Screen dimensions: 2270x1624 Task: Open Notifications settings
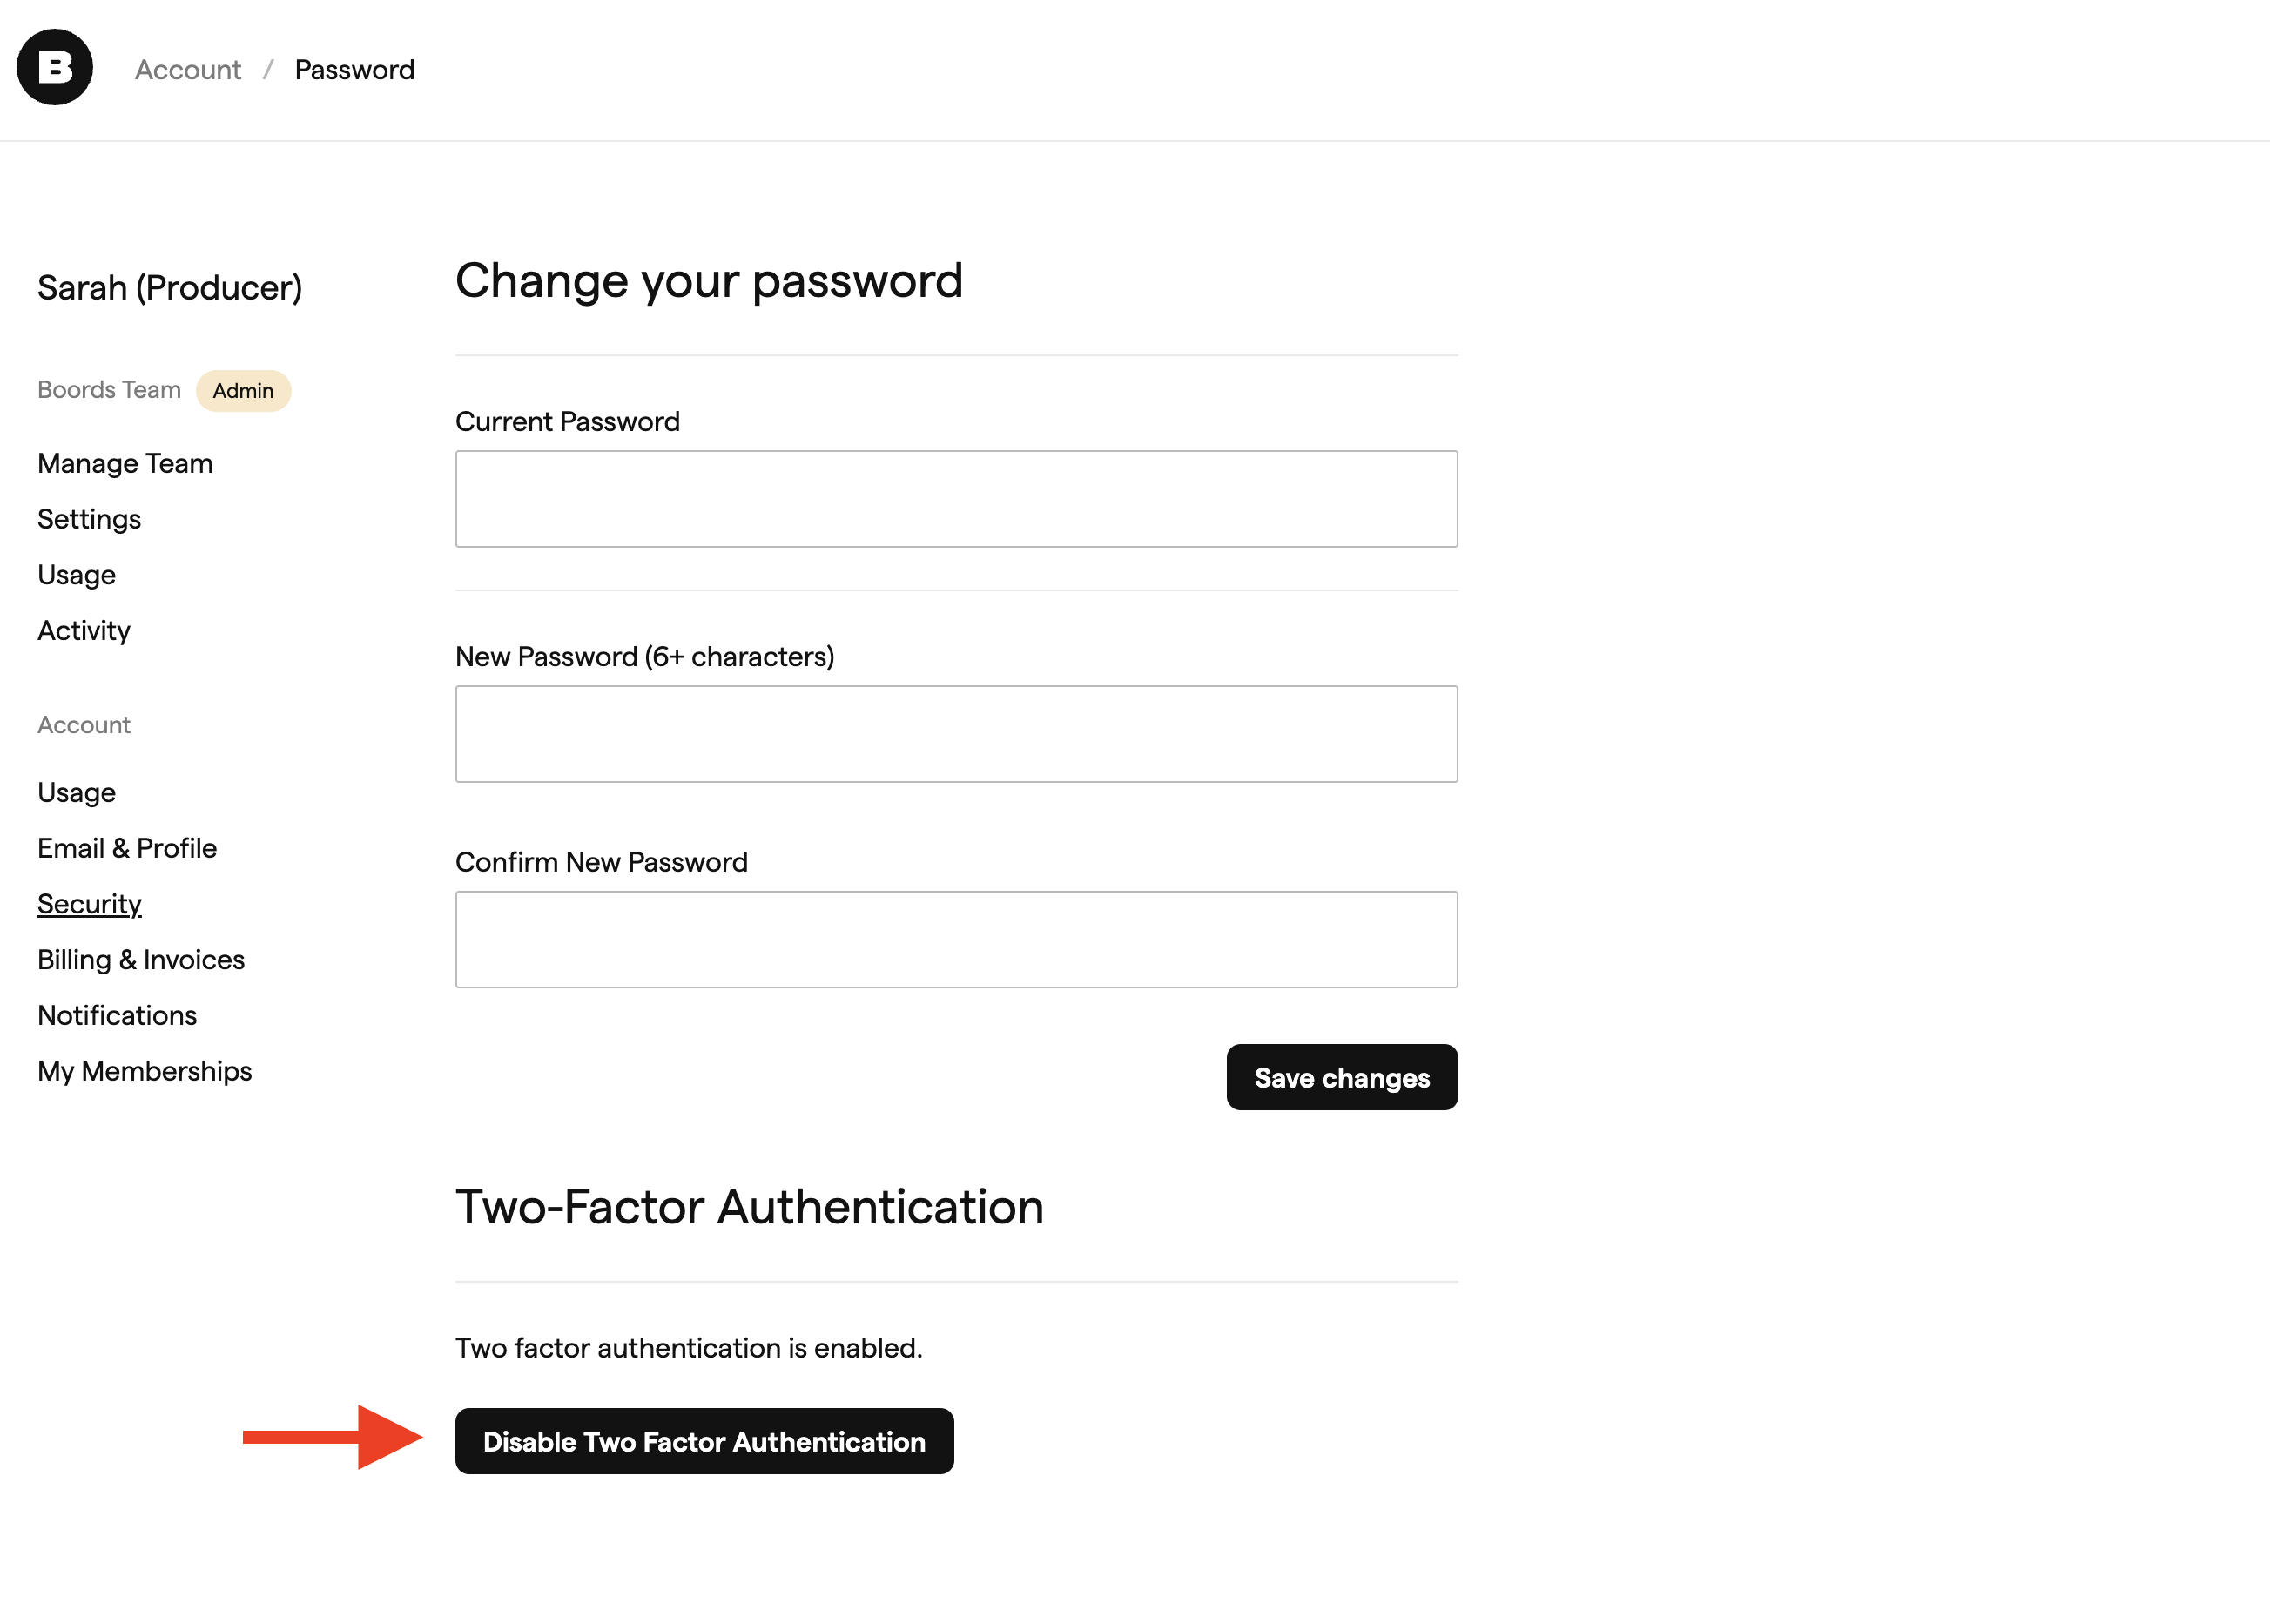point(117,1015)
